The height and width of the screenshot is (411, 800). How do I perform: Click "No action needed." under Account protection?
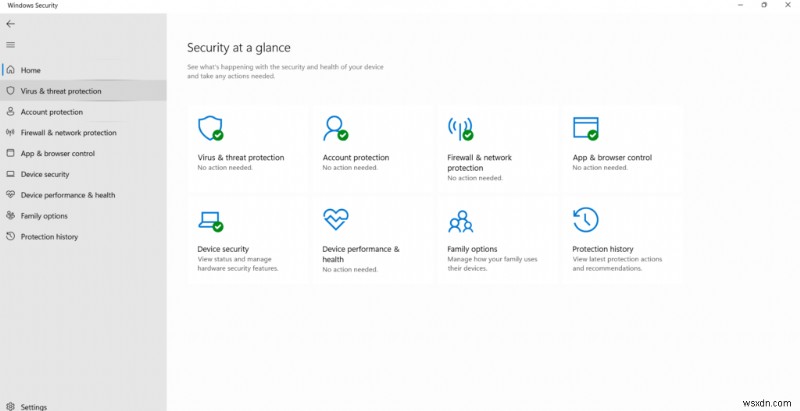pyautogui.click(x=350, y=168)
